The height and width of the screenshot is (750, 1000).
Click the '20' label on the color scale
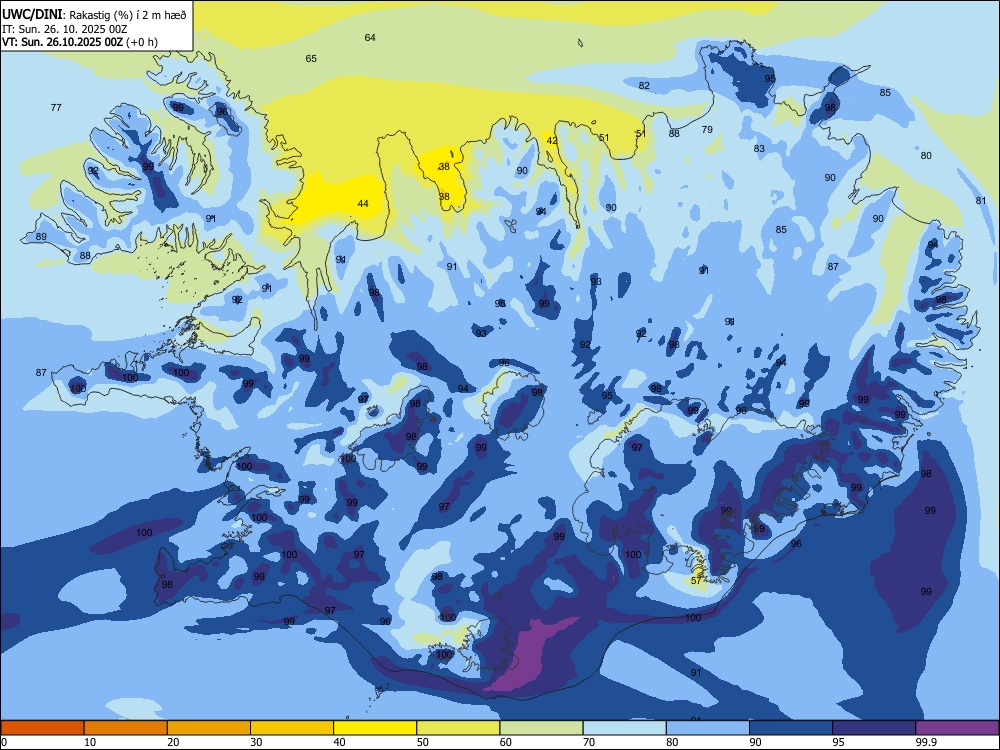(x=173, y=742)
